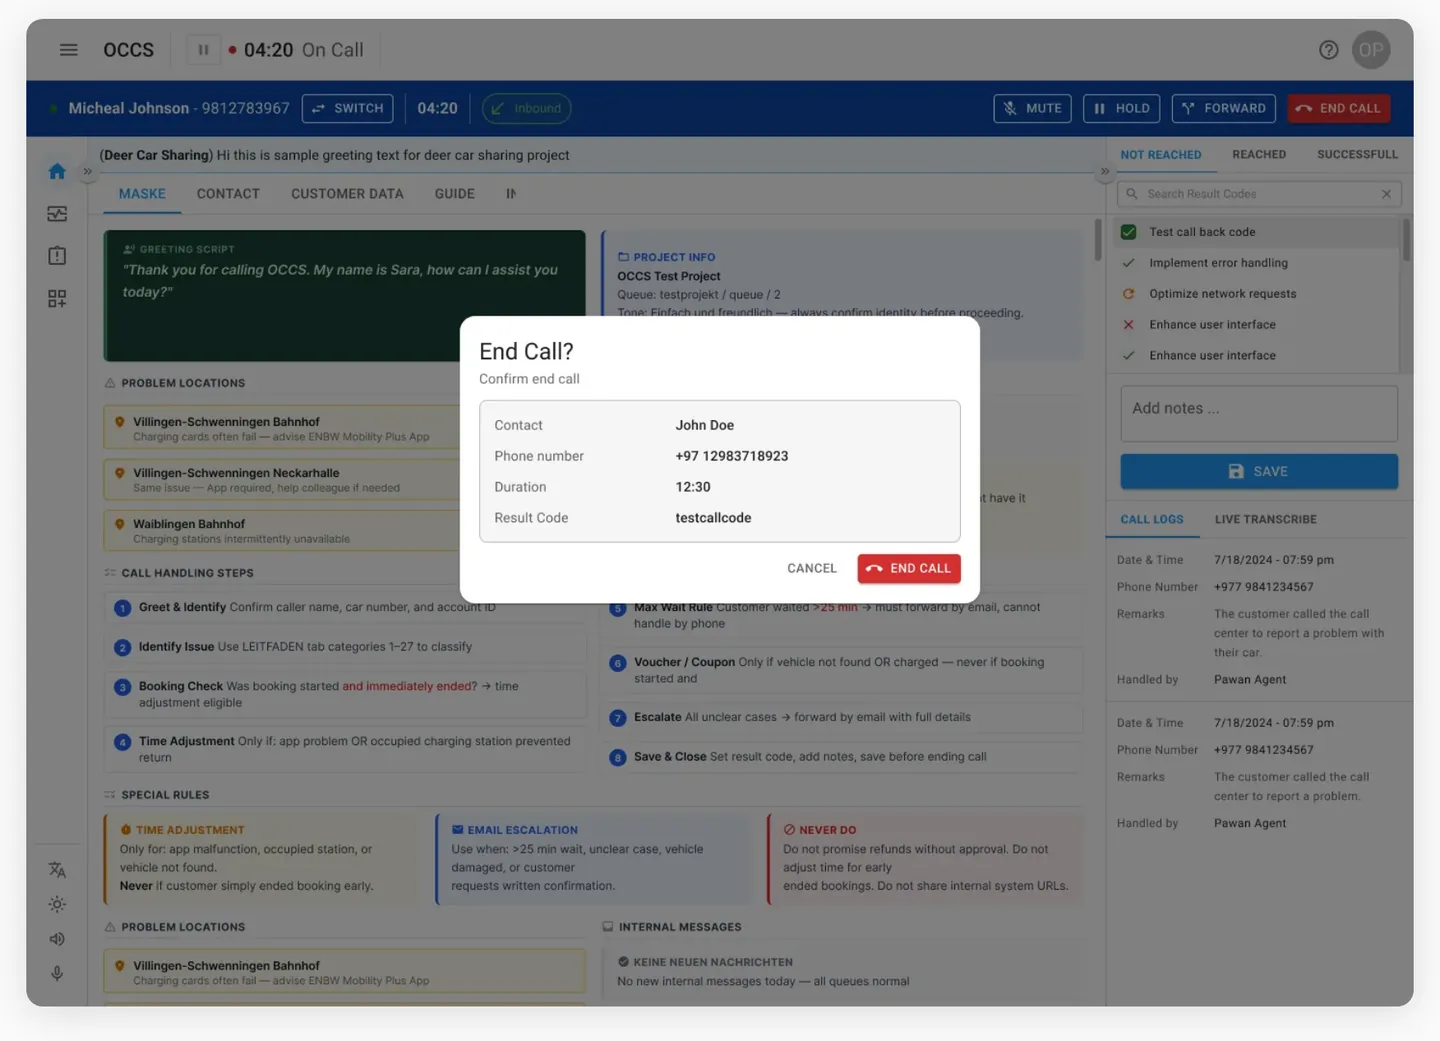The image size is (1440, 1041).
Task: Open the add-widgets grid sidebar icon
Action: 57,298
